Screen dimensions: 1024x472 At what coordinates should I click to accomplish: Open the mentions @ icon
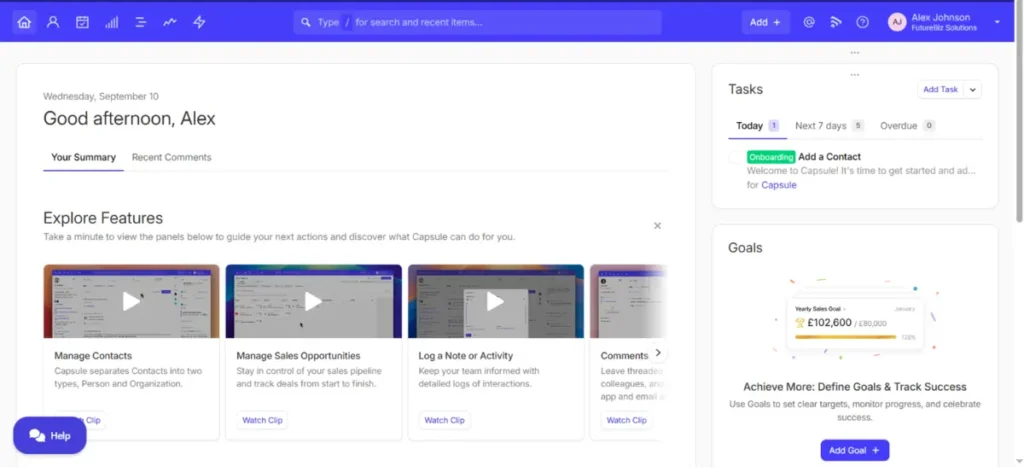[809, 22]
